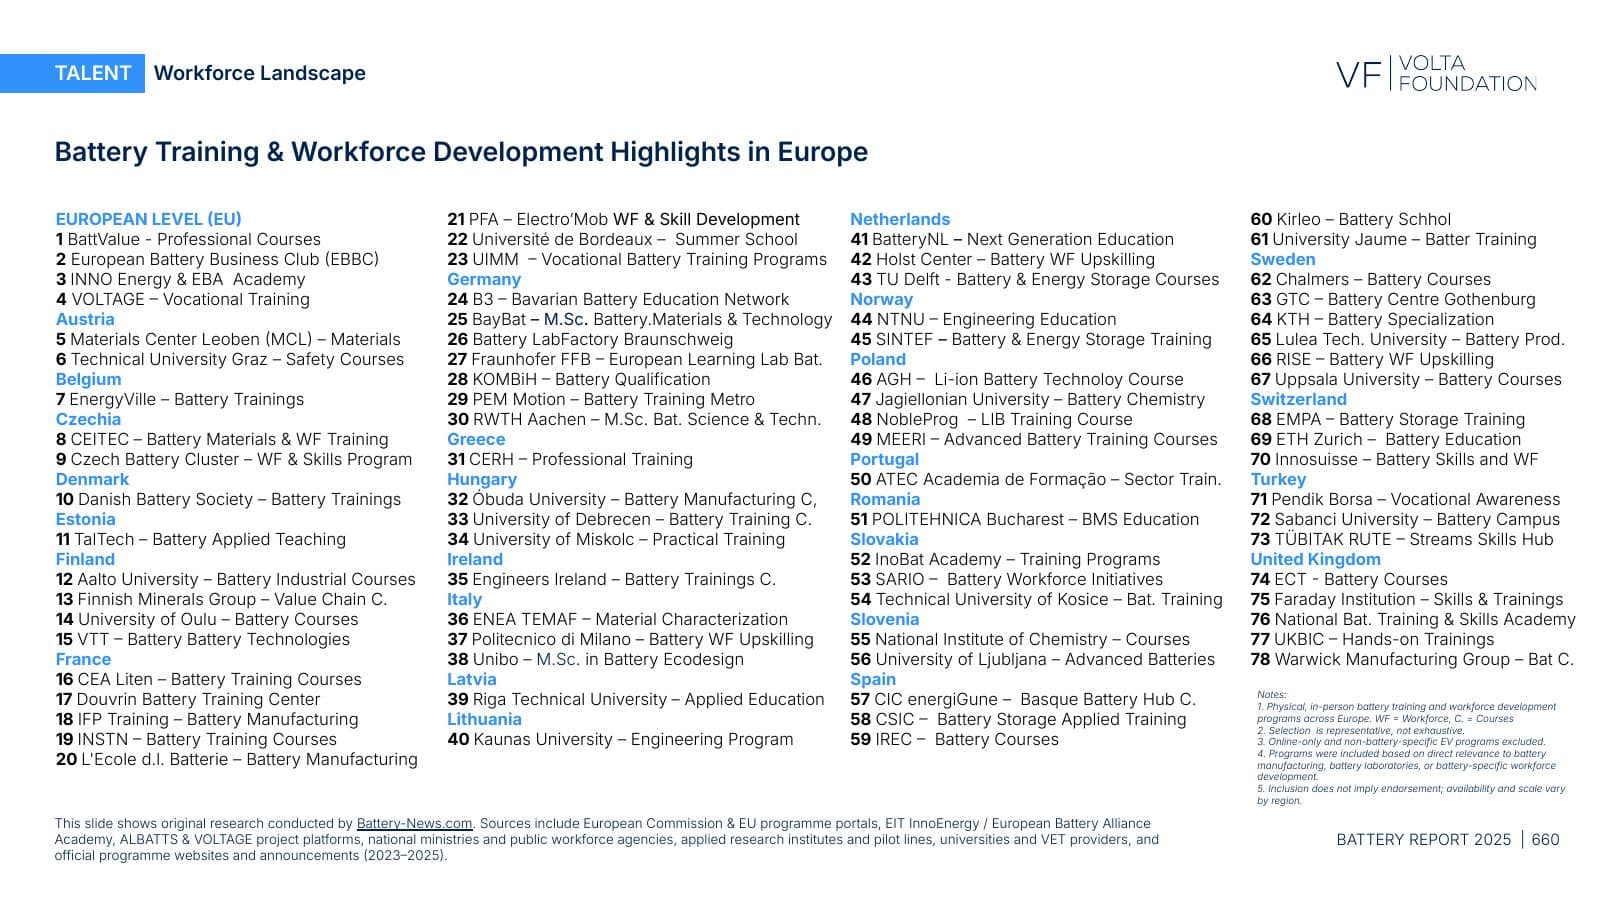The height and width of the screenshot is (900, 1600).
Task: Select the Czechia country heading
Action: 88,419
